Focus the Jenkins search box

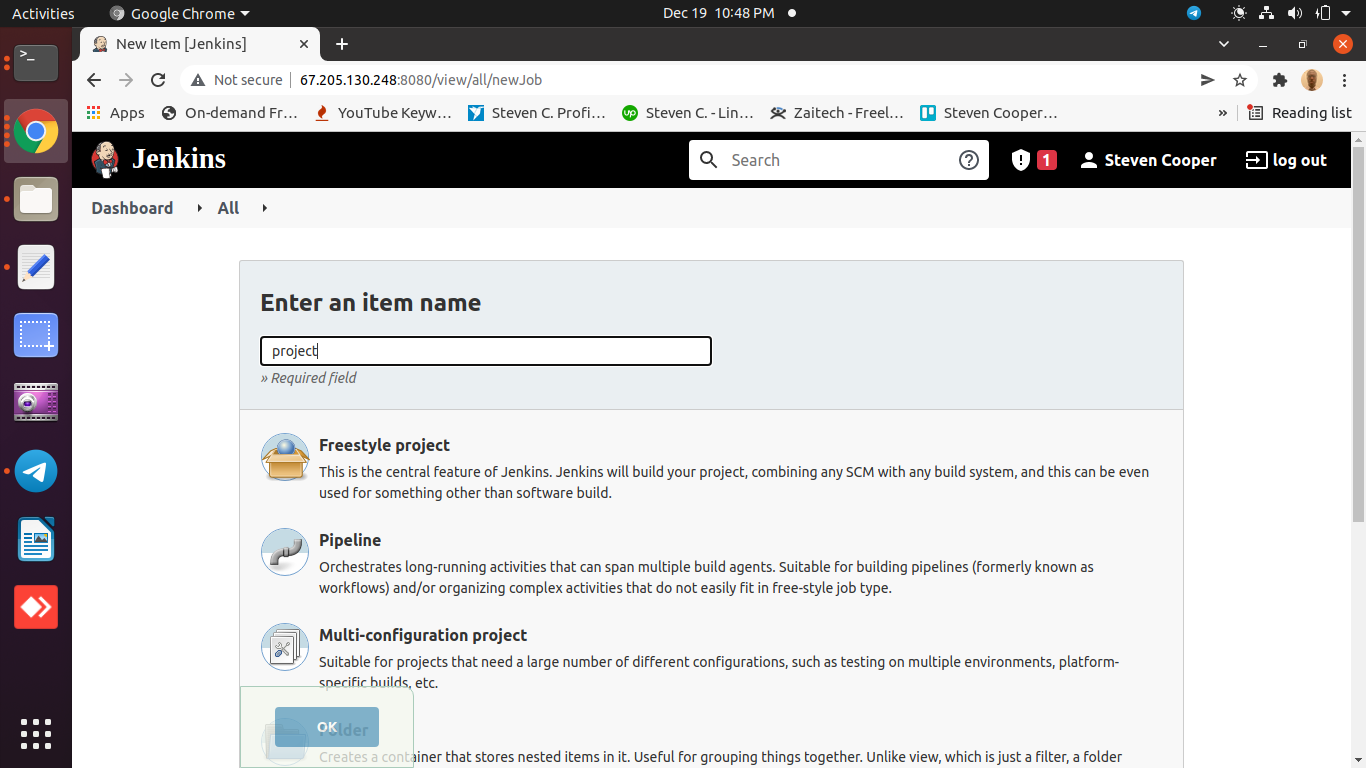(x=838, y=160)
